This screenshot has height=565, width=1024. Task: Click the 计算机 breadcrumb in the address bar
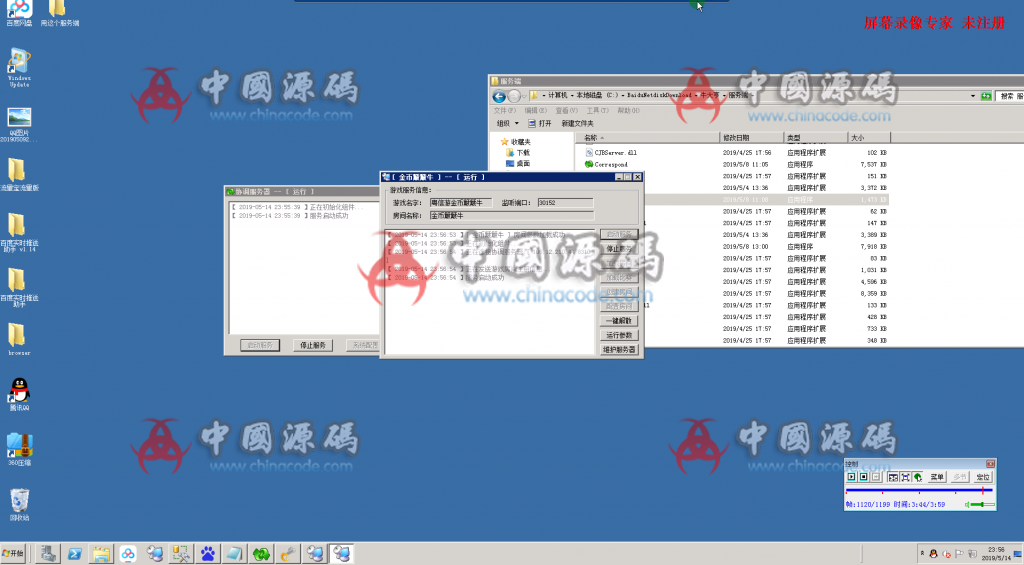click(558, 95)
